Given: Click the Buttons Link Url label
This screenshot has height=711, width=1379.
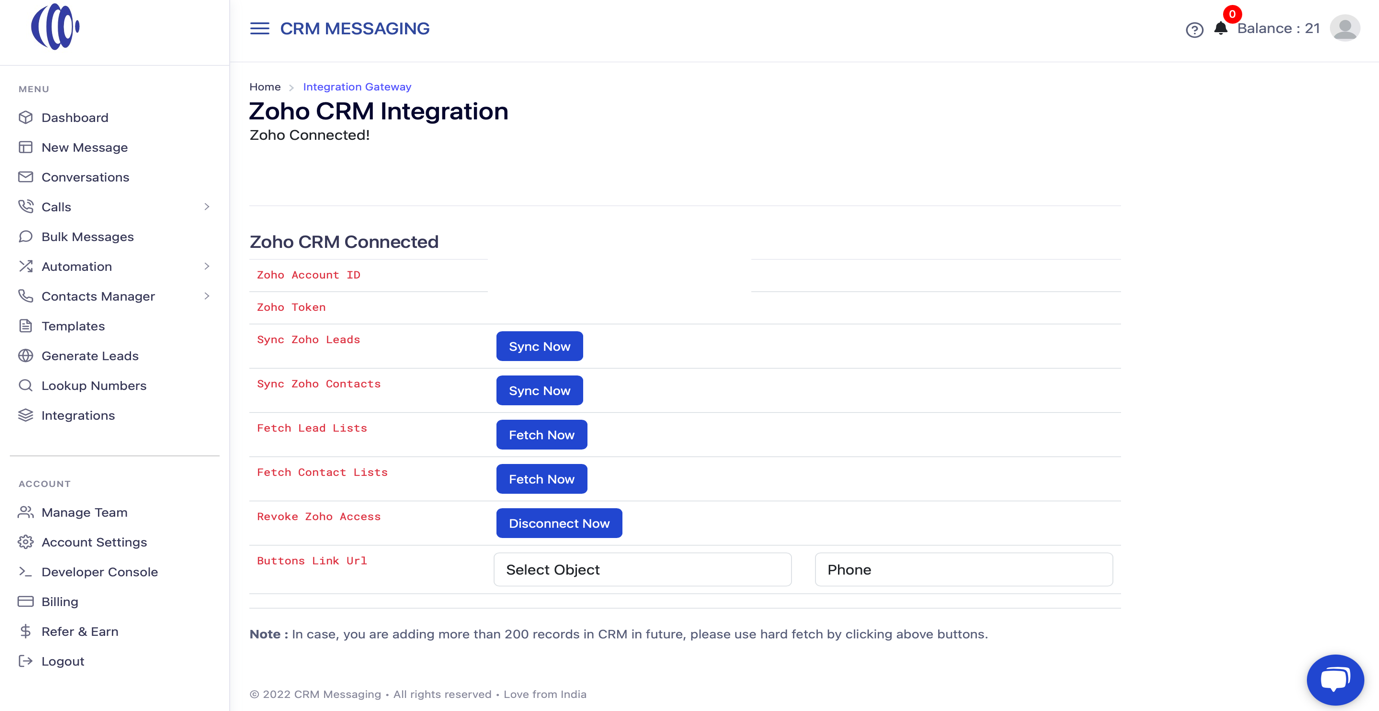Looking at the screenshot, I should tap(312, 561).
